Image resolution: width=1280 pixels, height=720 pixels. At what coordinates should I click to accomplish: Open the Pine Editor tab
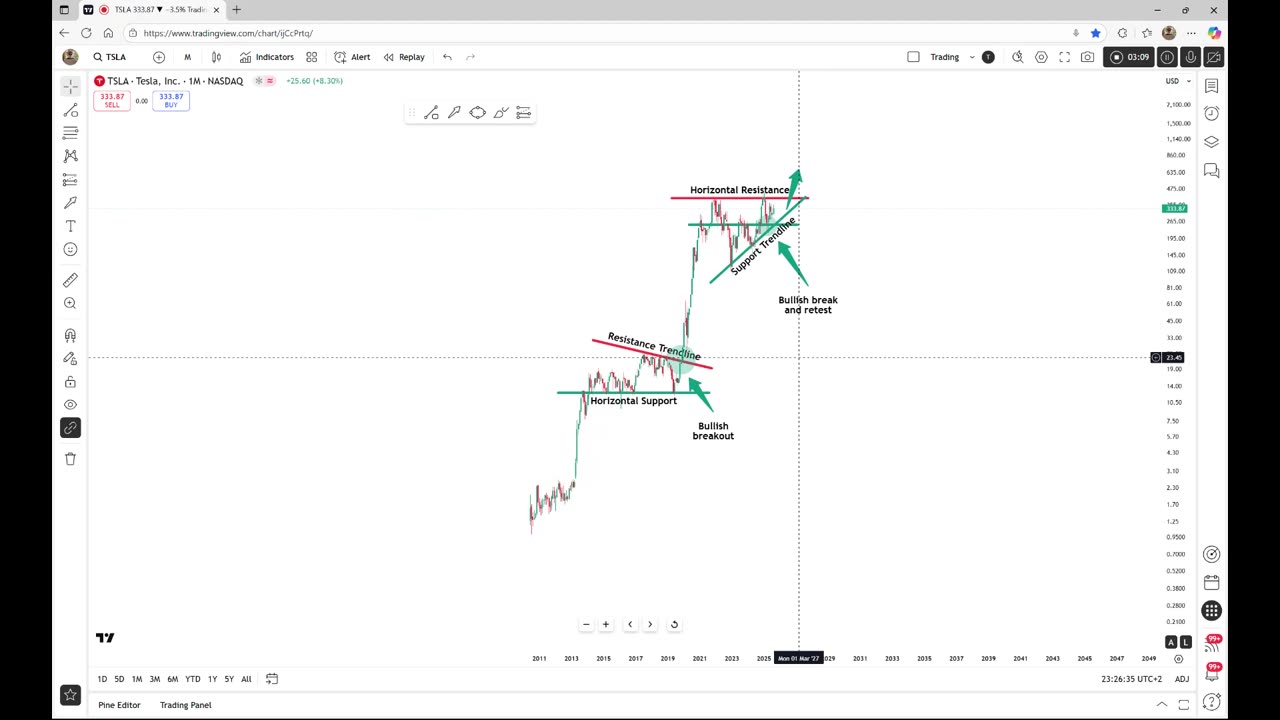tap(119, 705)
